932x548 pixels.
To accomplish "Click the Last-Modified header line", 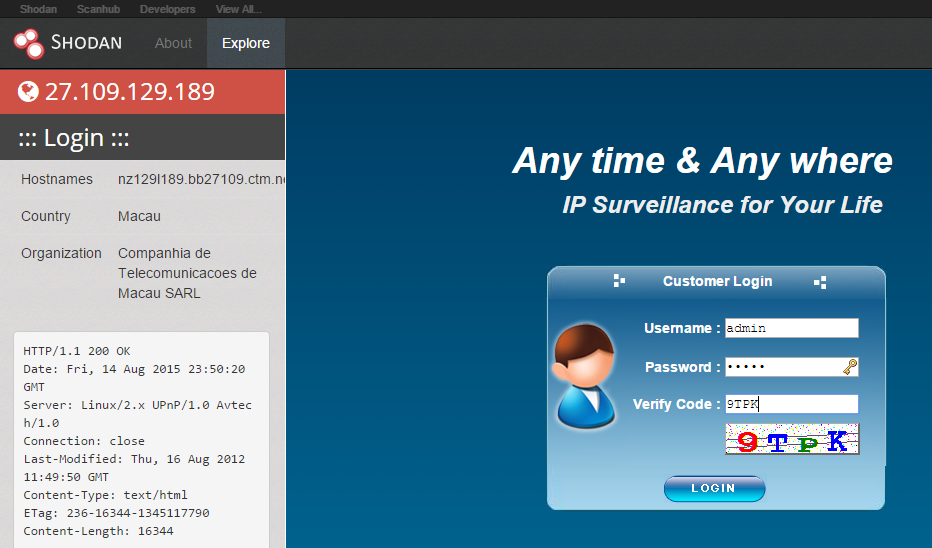I will (134, 468).
